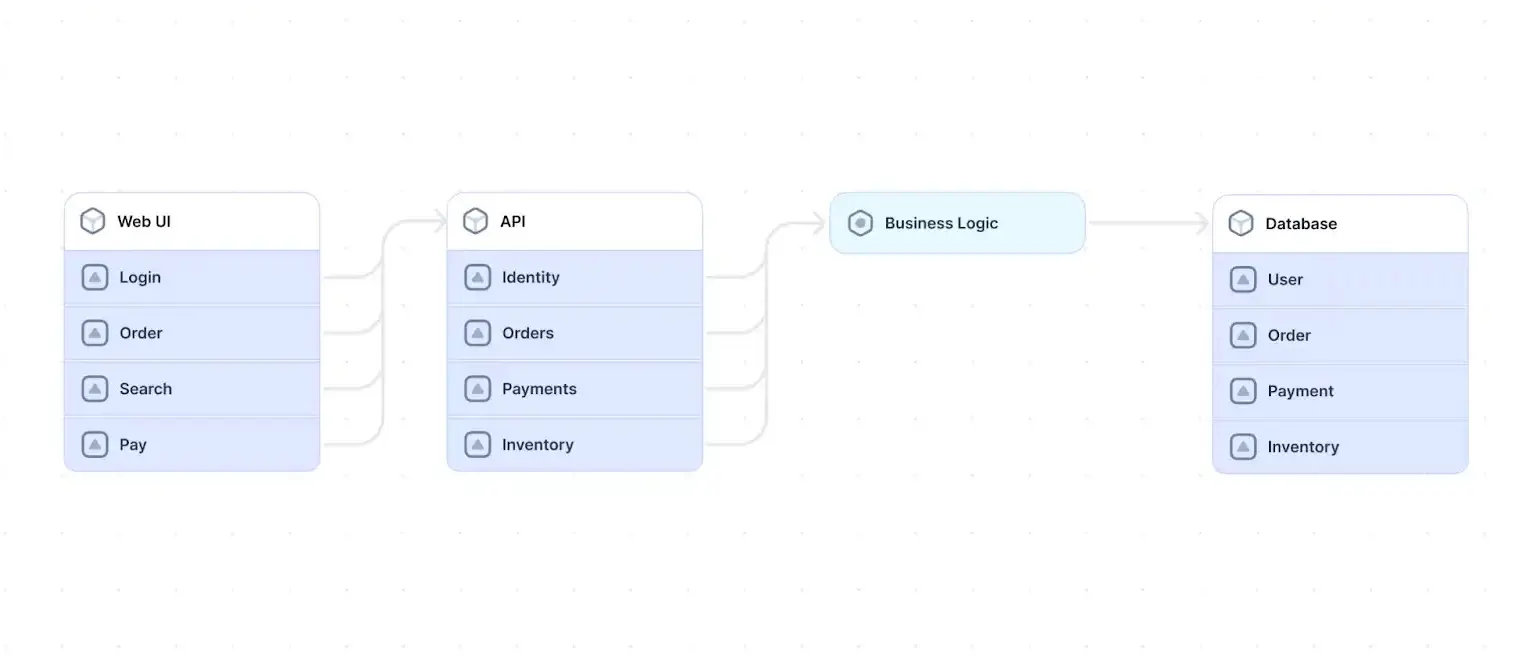The image size is (1528, 671).
Task: Select the Payment row in Database
Action: tap(1340, 391)
